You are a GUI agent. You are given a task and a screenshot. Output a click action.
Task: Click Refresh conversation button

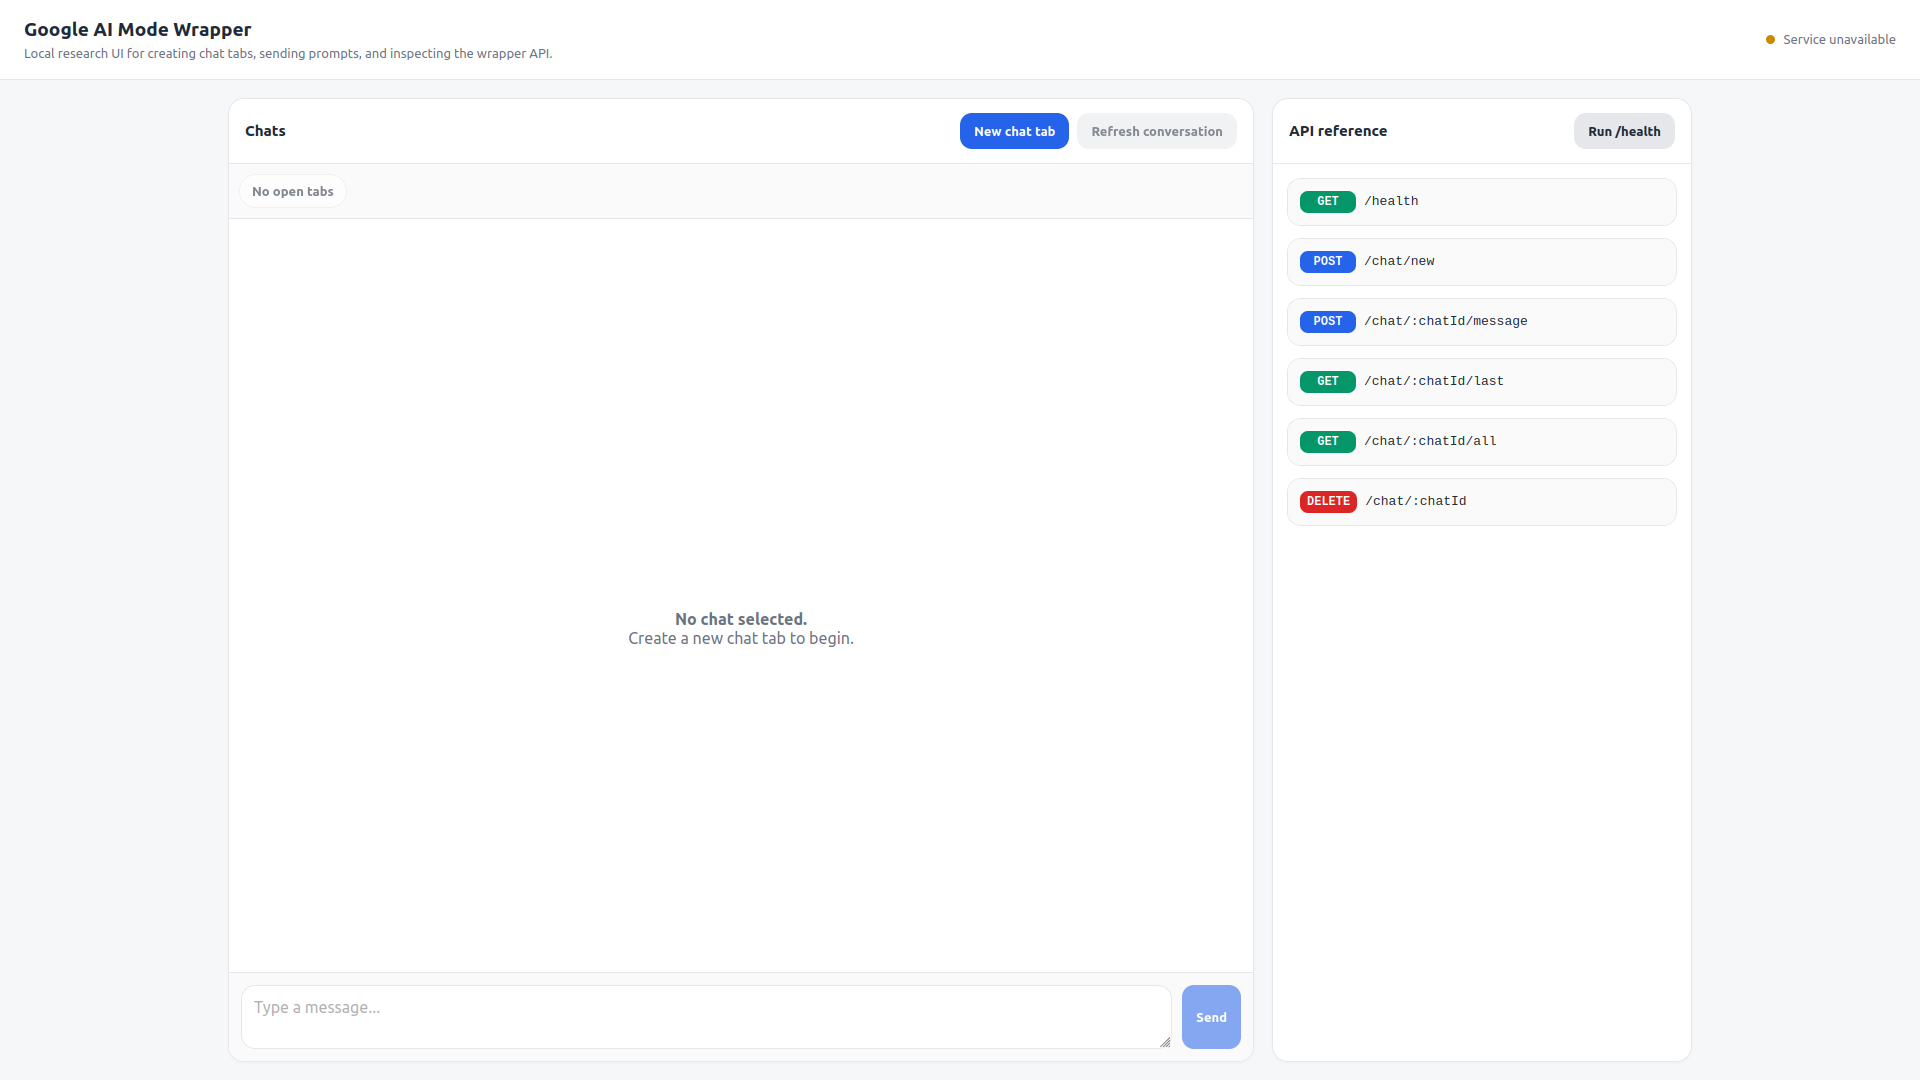tap(1156, 131)
